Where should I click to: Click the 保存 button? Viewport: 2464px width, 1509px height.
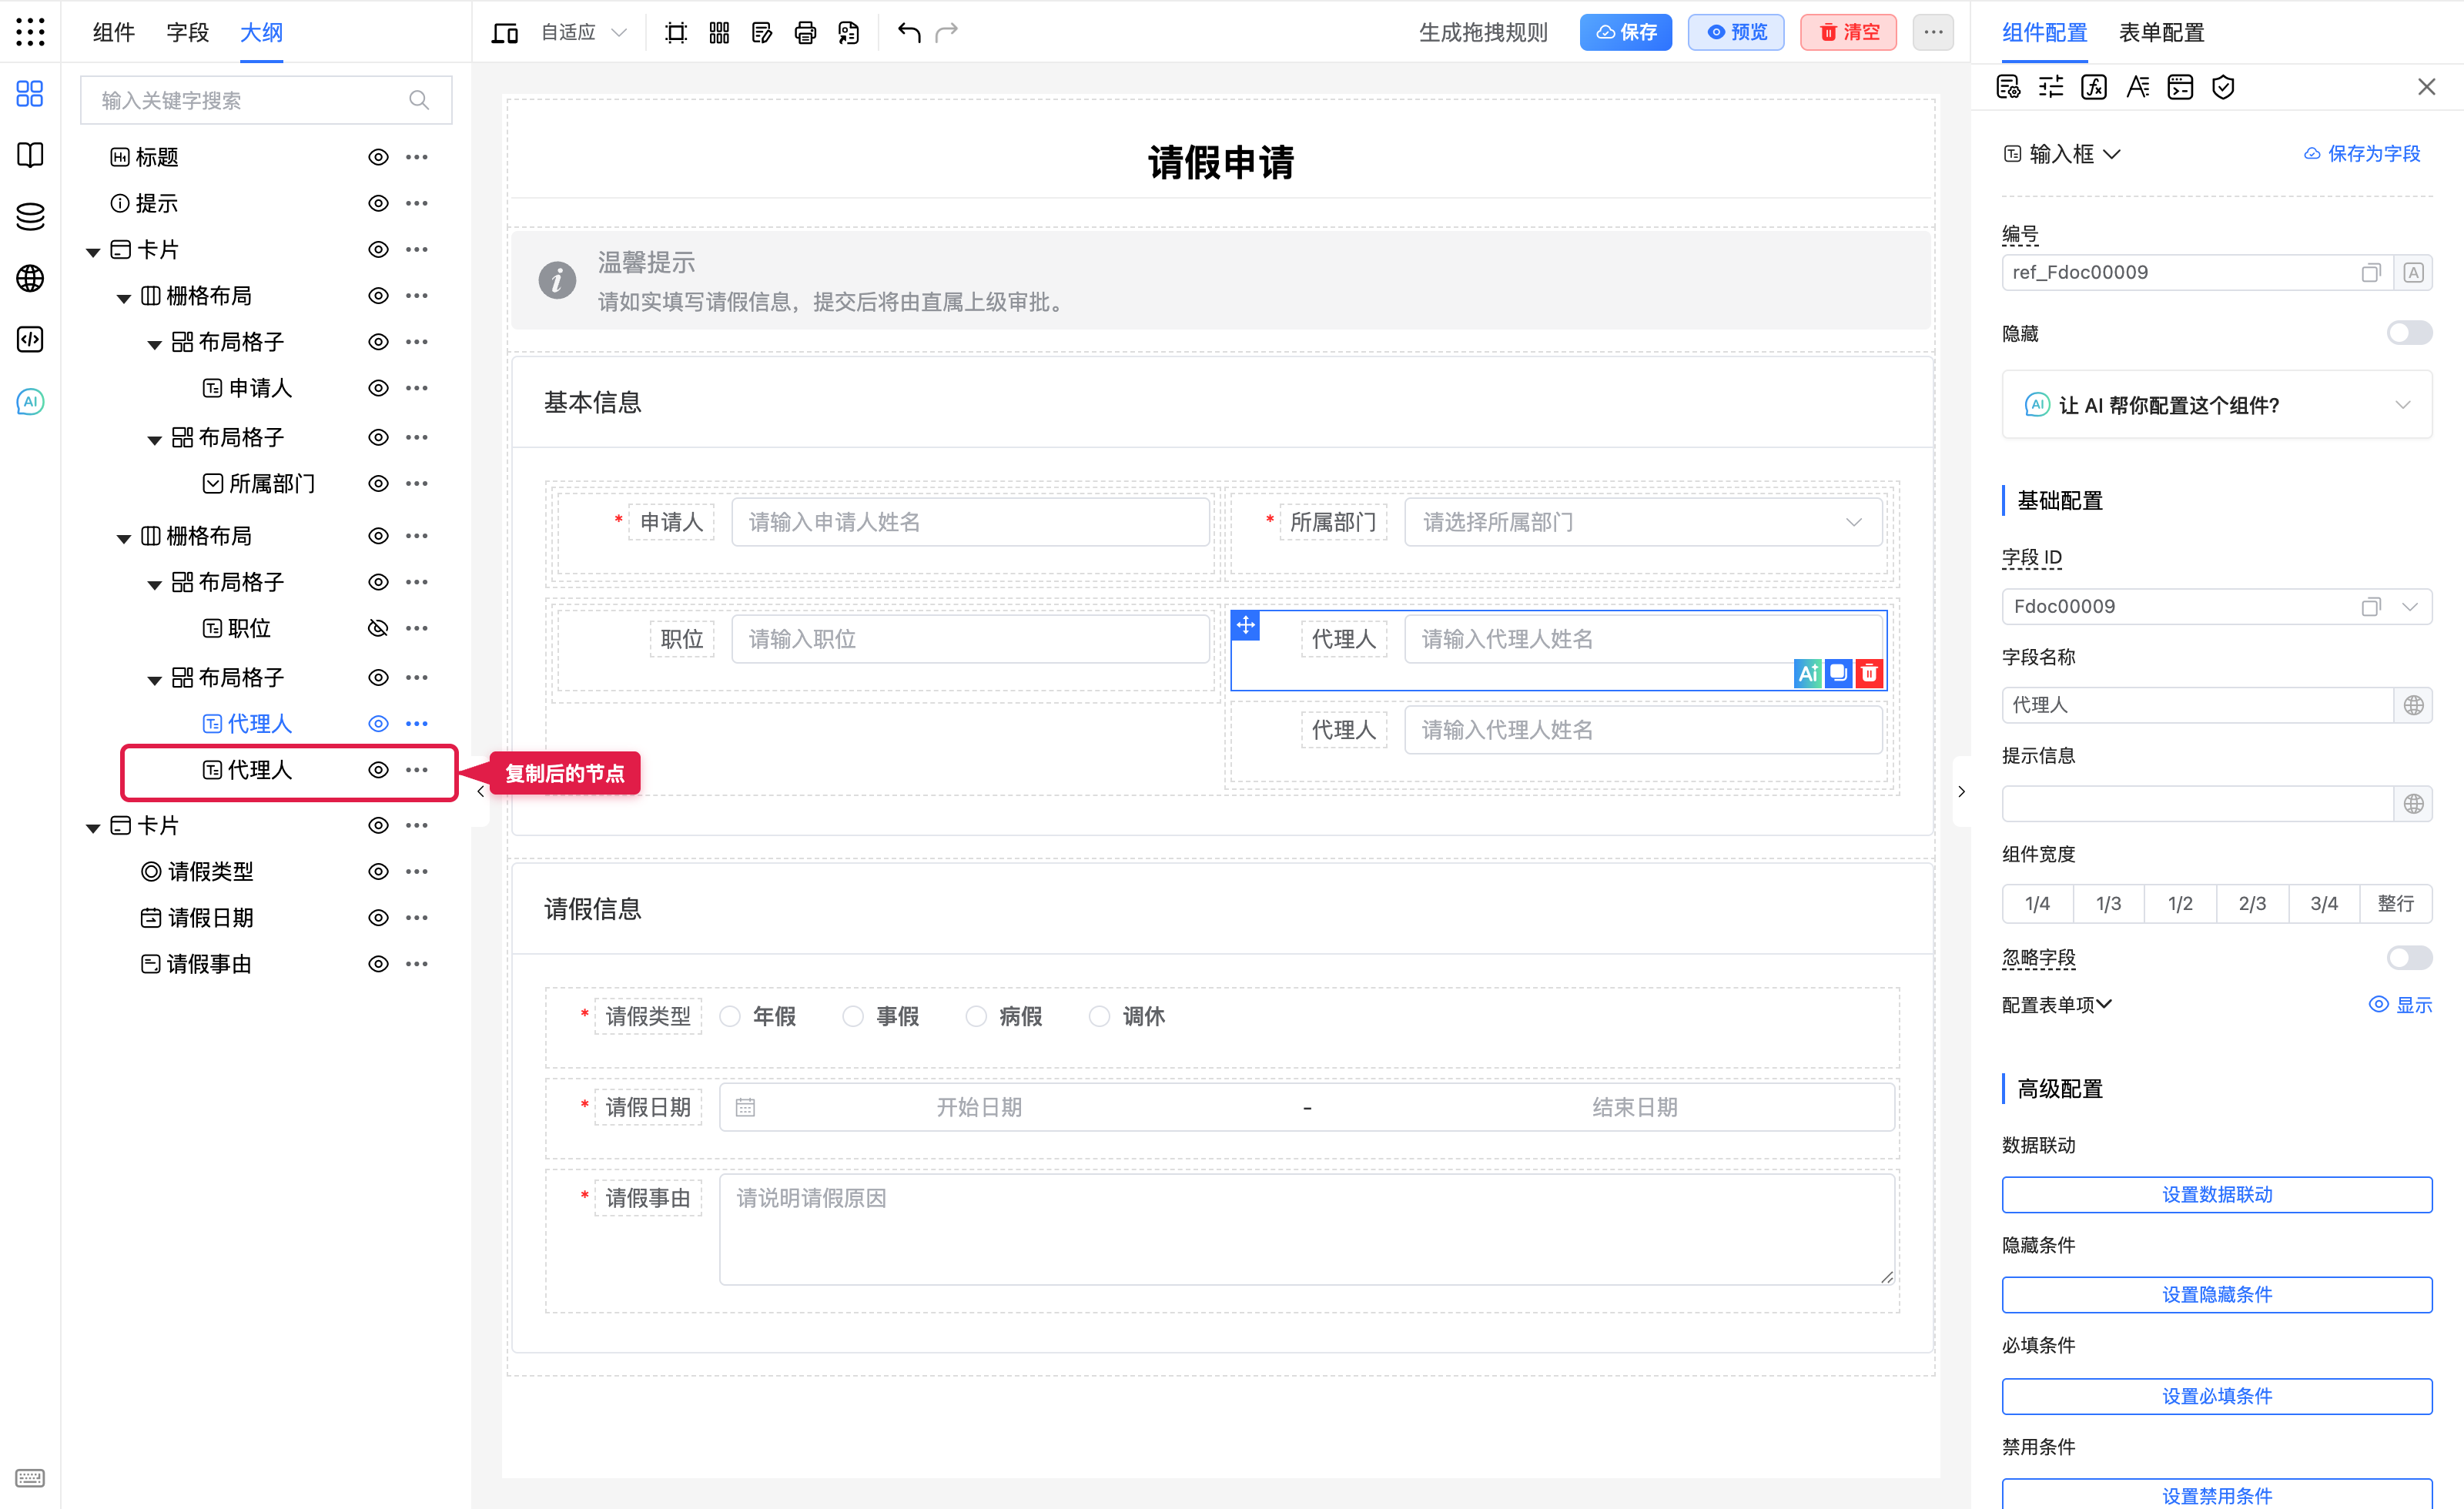click(1625, 32)
